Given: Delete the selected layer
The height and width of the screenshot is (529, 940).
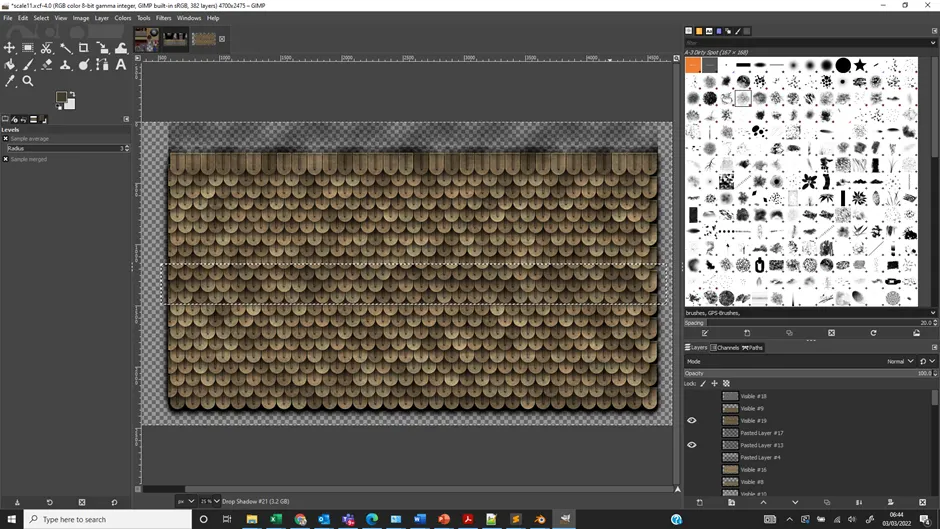Looking at the screenshot, I should tap(922, 502).
